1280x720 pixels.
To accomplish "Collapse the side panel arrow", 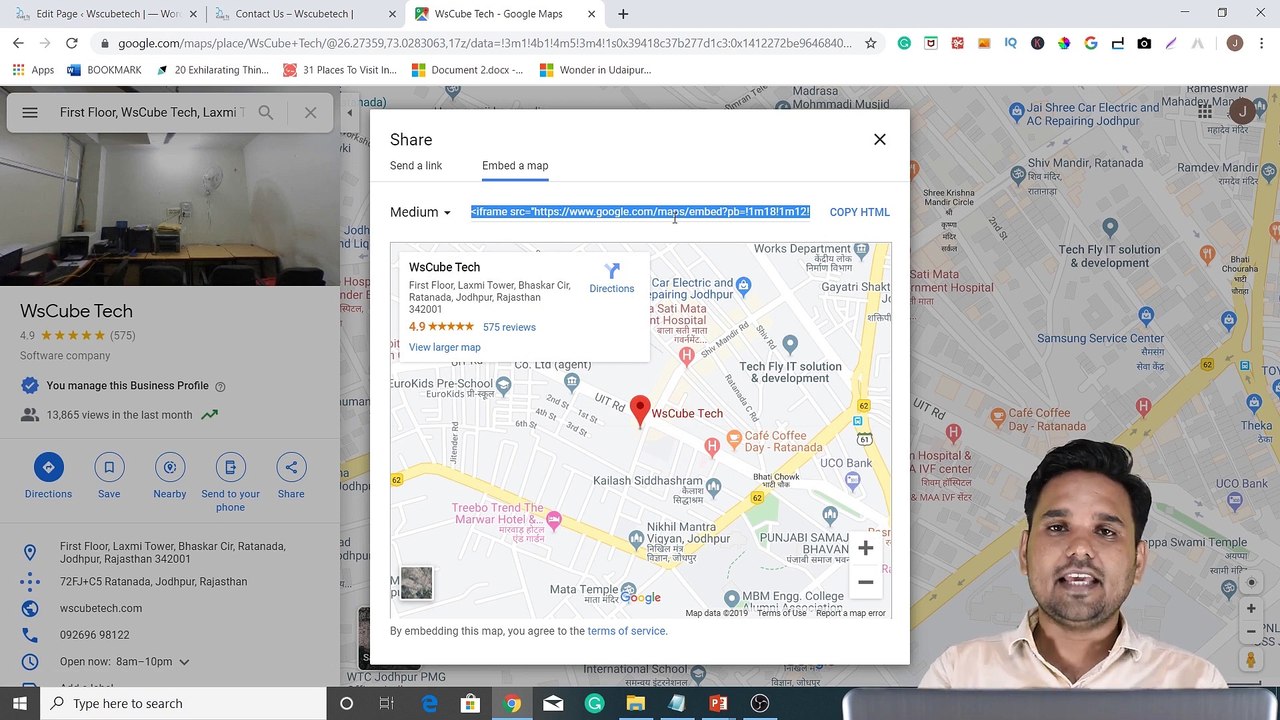I will click(x=350, y=112).
